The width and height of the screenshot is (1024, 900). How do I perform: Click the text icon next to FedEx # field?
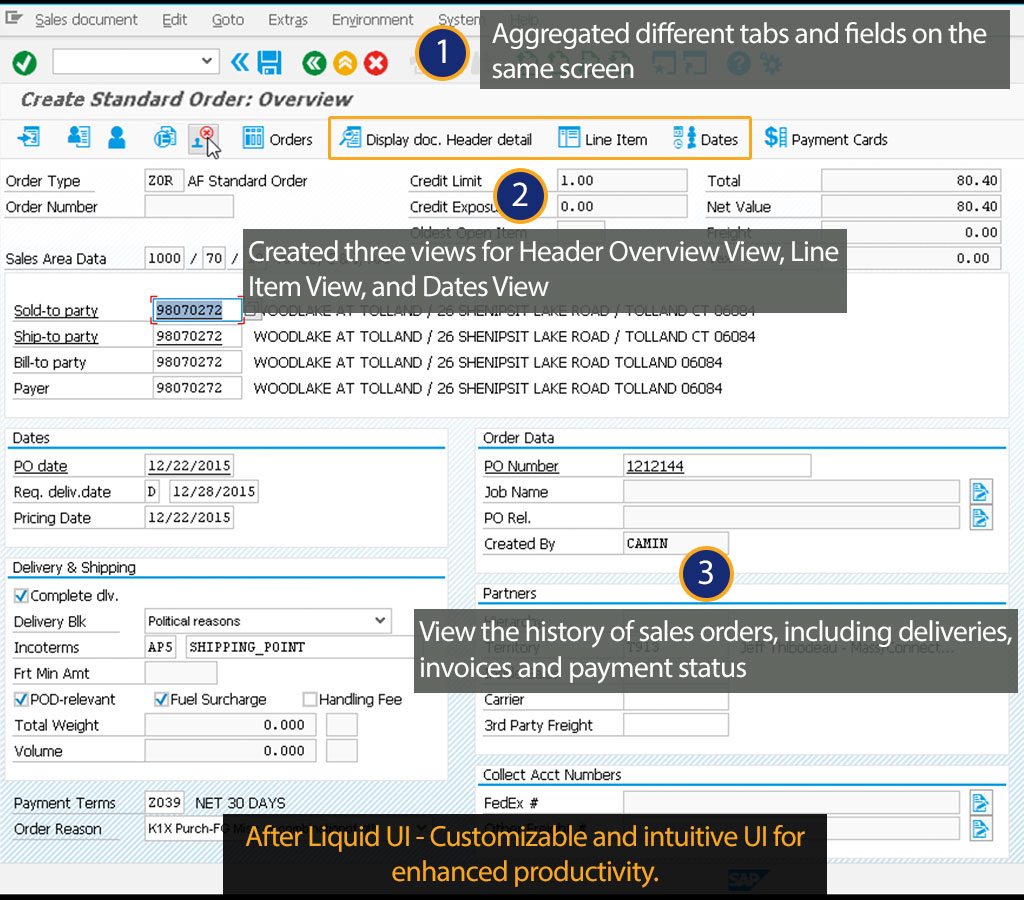pyautogui.click(x=981, y=802)
